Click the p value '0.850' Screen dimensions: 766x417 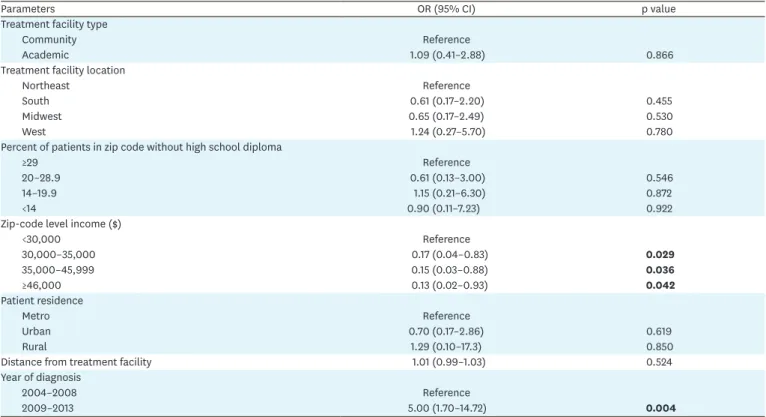click(x=660, y=347)
